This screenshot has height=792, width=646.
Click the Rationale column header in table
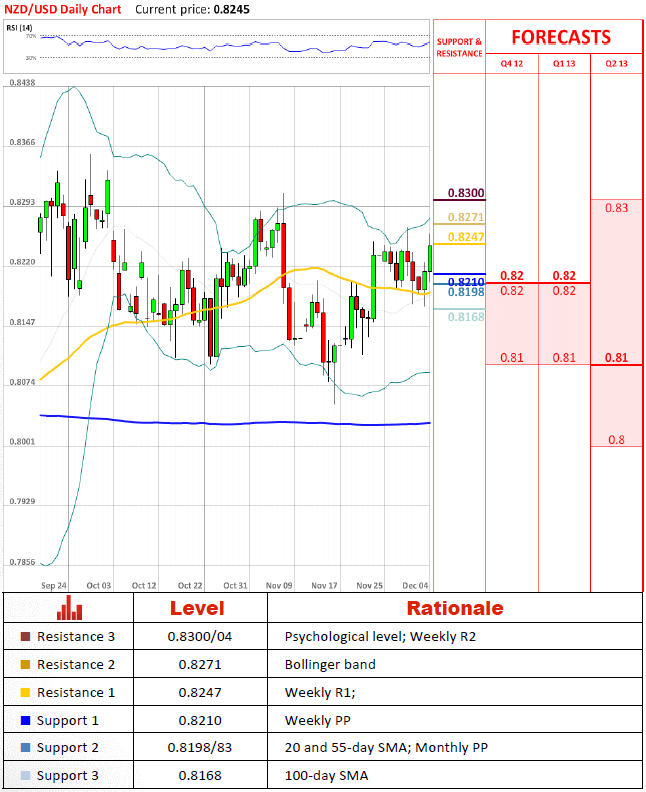454,608
